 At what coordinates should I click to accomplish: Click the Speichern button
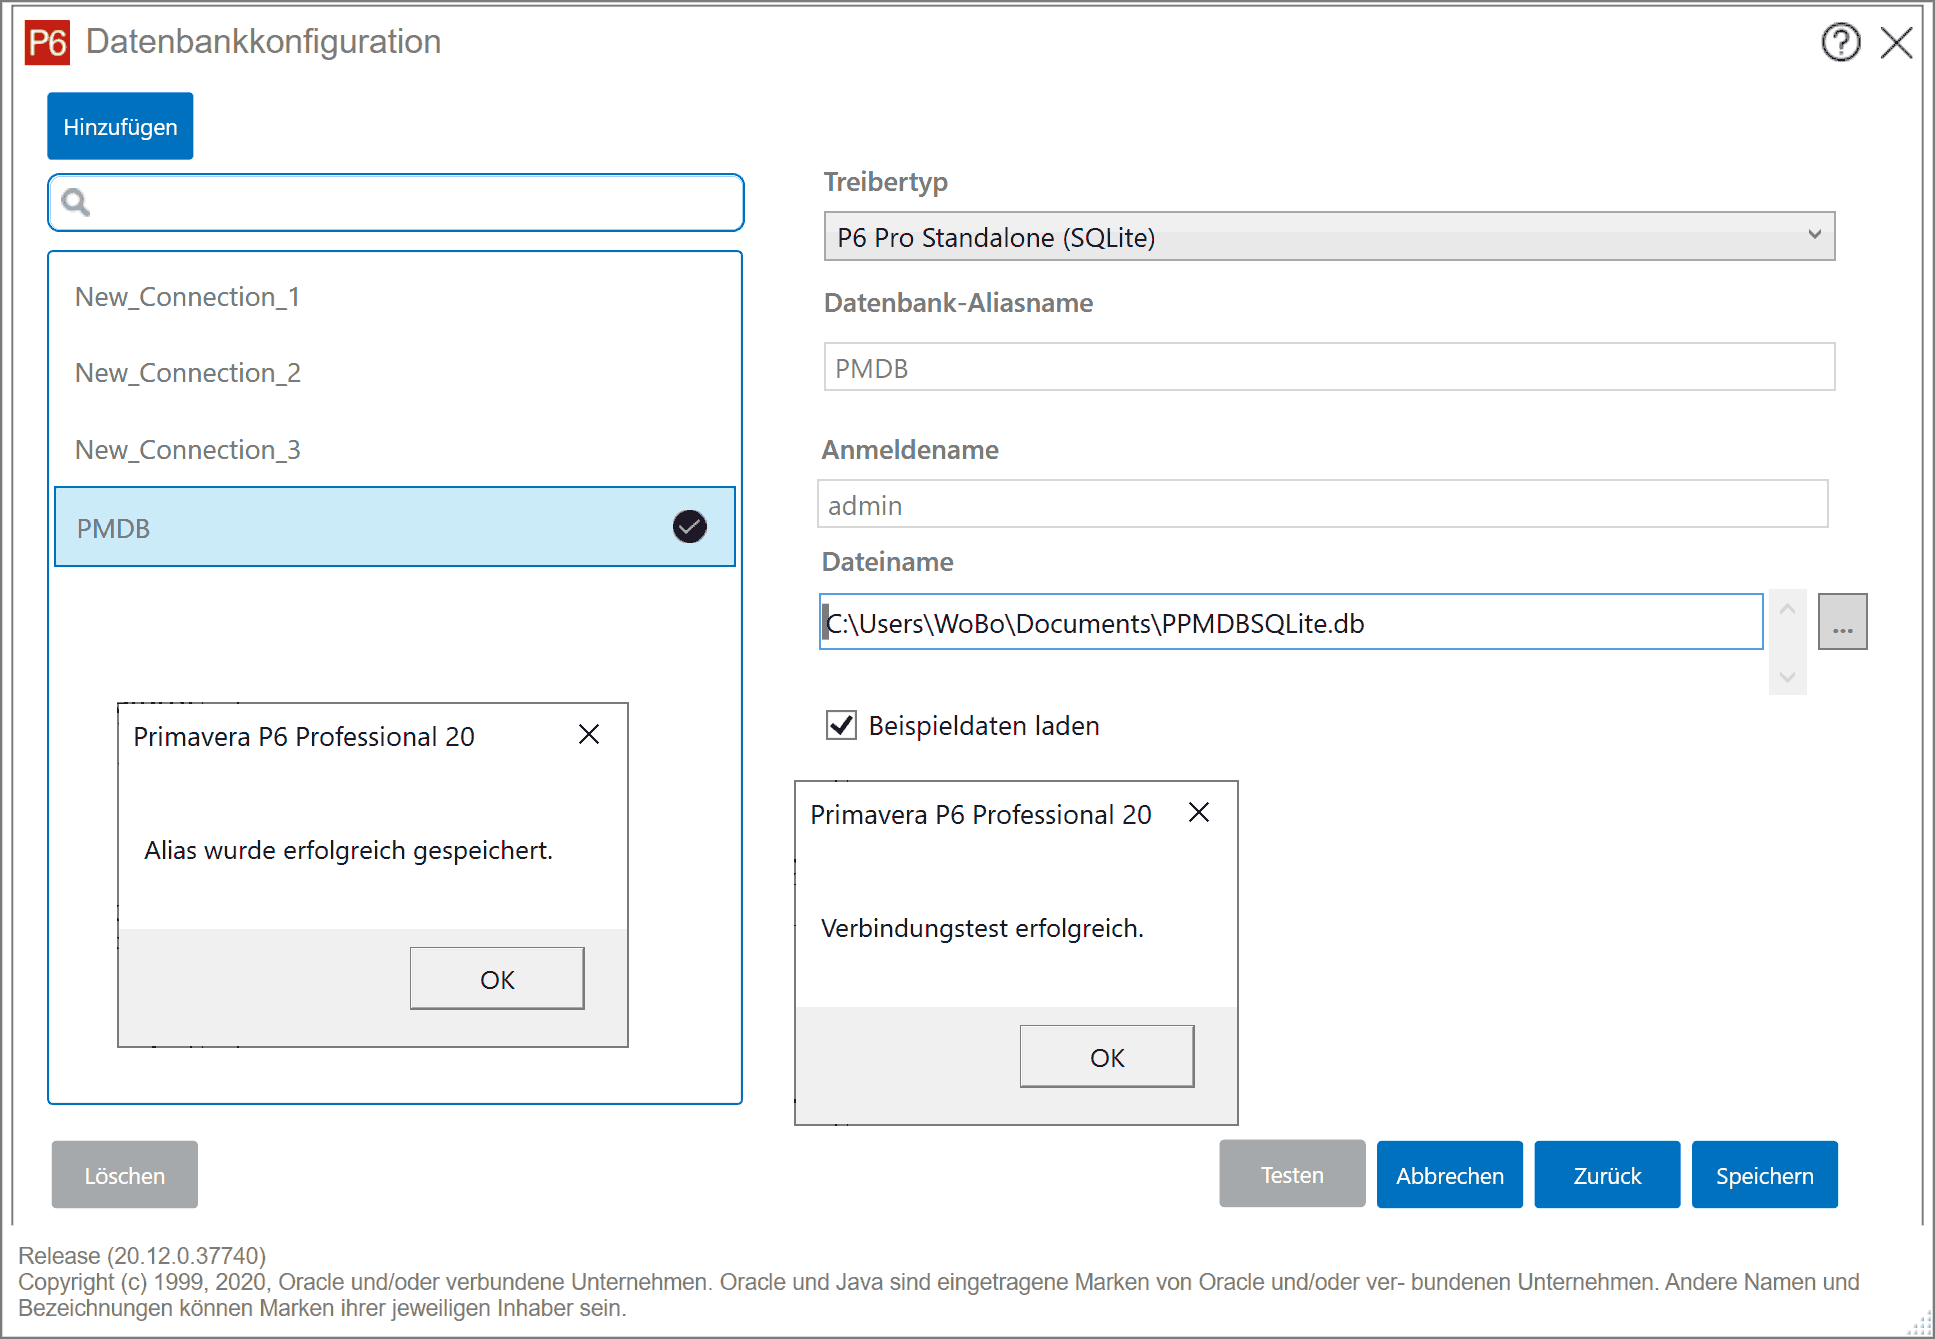(1764, 1175)
